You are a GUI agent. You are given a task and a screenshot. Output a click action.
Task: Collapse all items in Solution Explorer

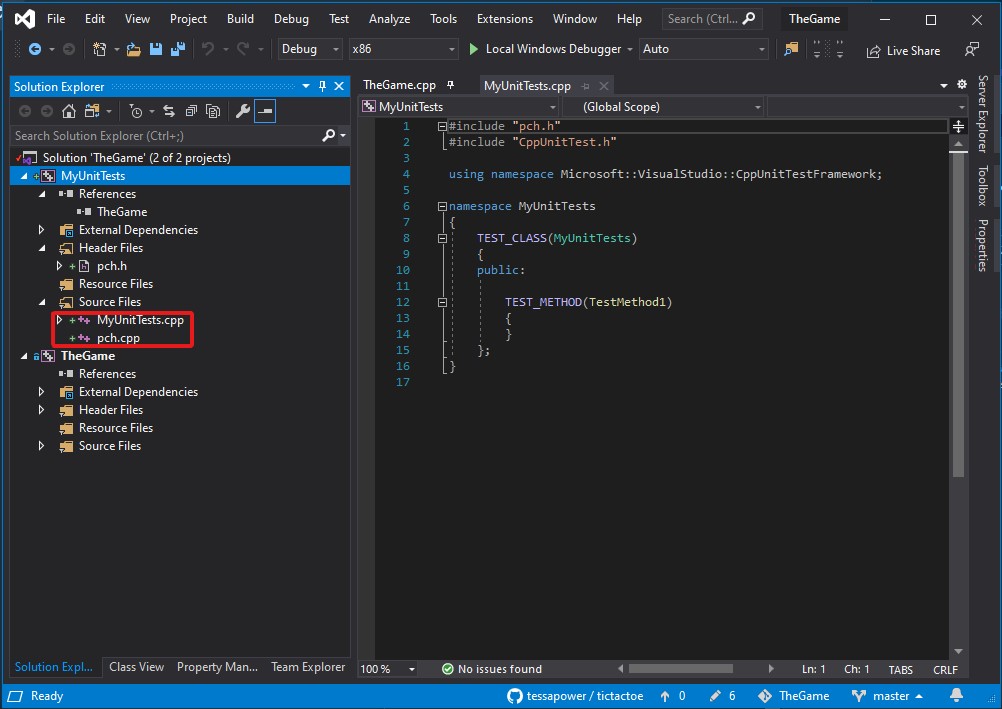(x=192, y=111)
